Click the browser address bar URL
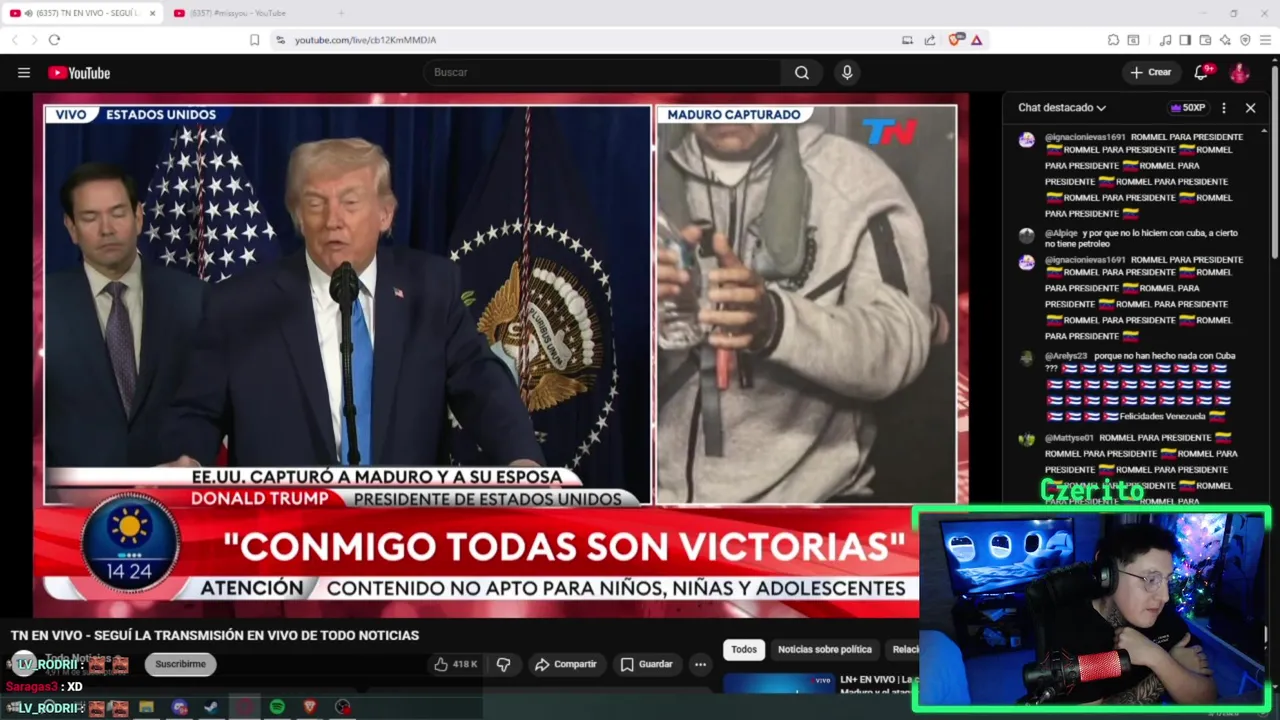The width and height of the screenshot is (1280, 720). coord(365,40)
